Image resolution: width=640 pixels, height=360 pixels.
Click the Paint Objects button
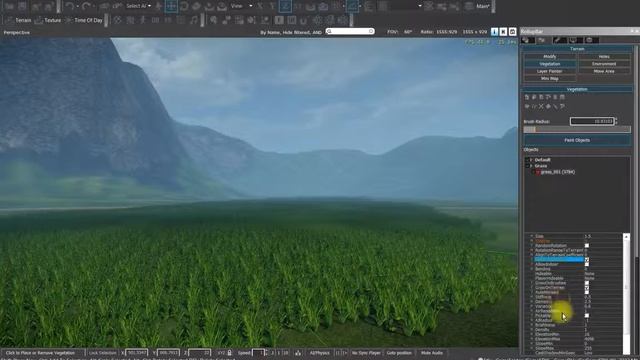click(577, 140)
